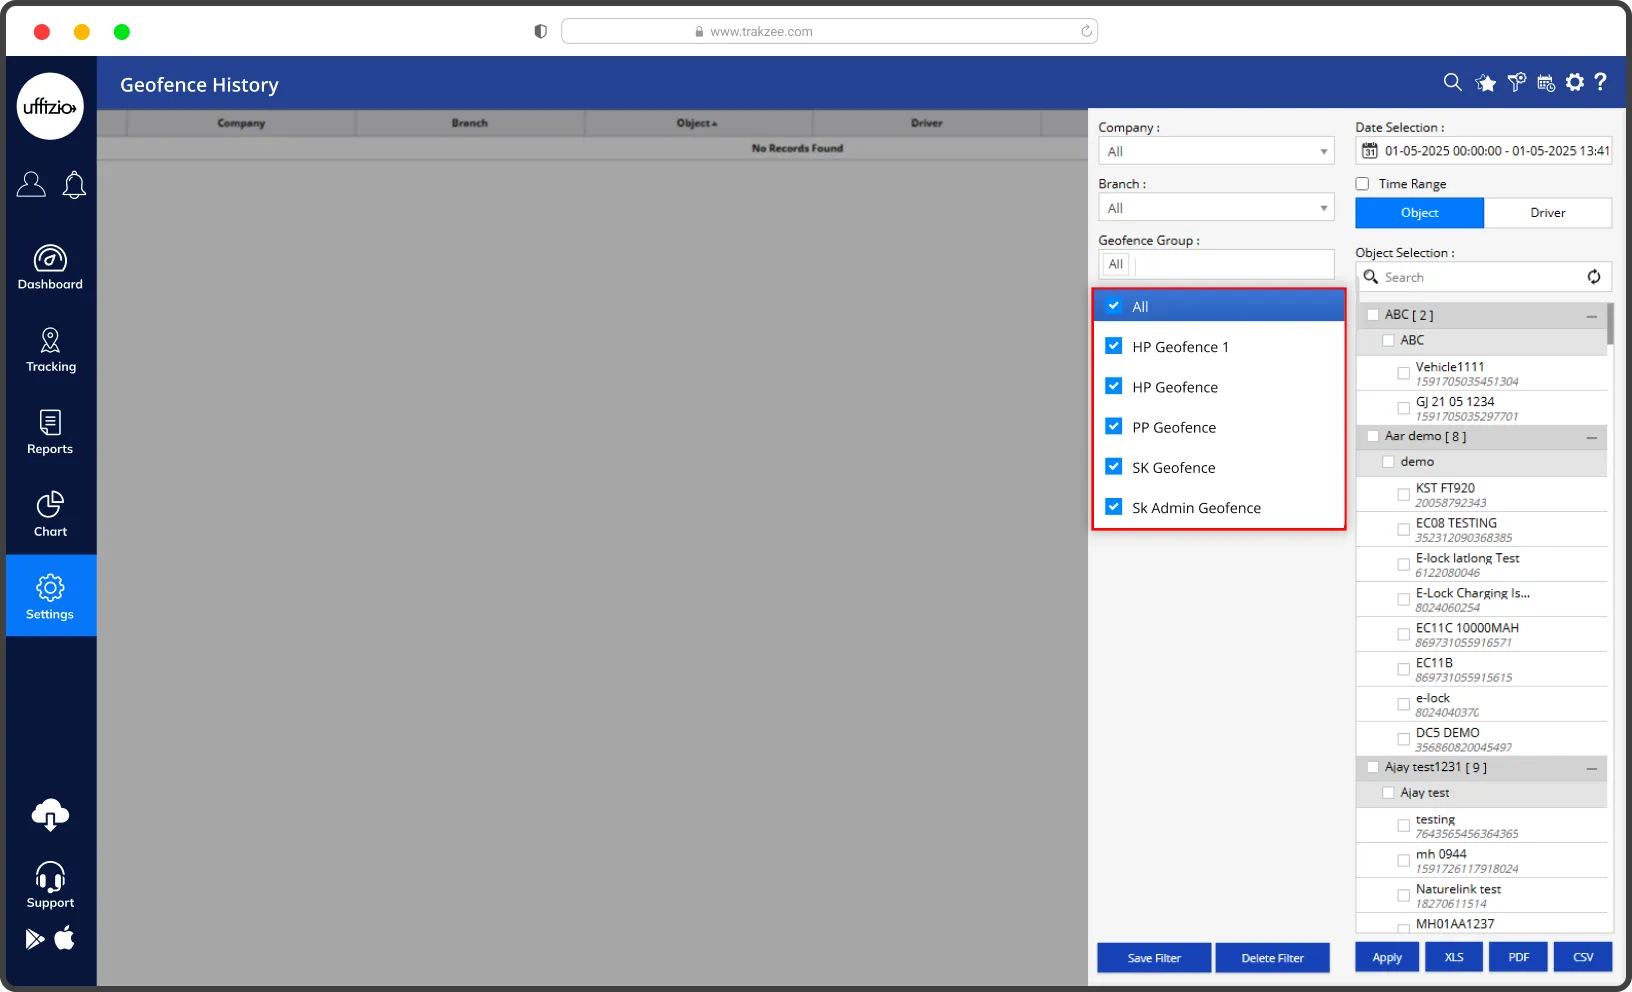Open the notifications bell icon
This screenshot has height=992, width=1632.
tap(74, 185)
